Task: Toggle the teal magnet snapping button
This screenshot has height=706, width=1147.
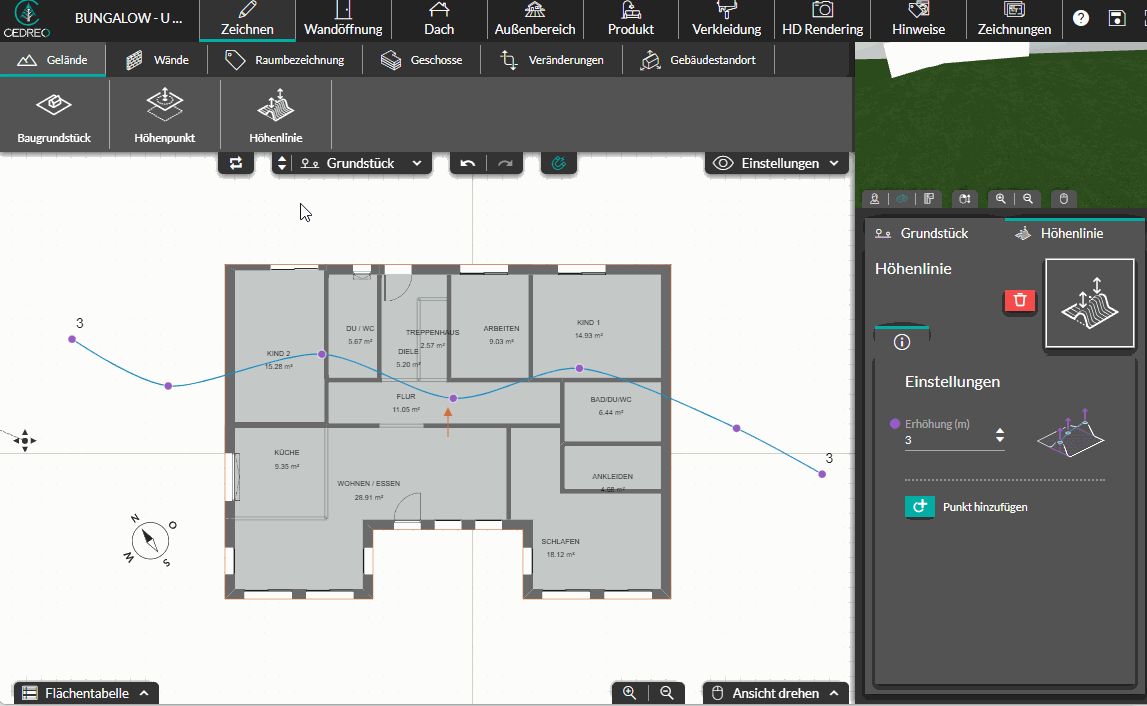Action: pos(559,163)
